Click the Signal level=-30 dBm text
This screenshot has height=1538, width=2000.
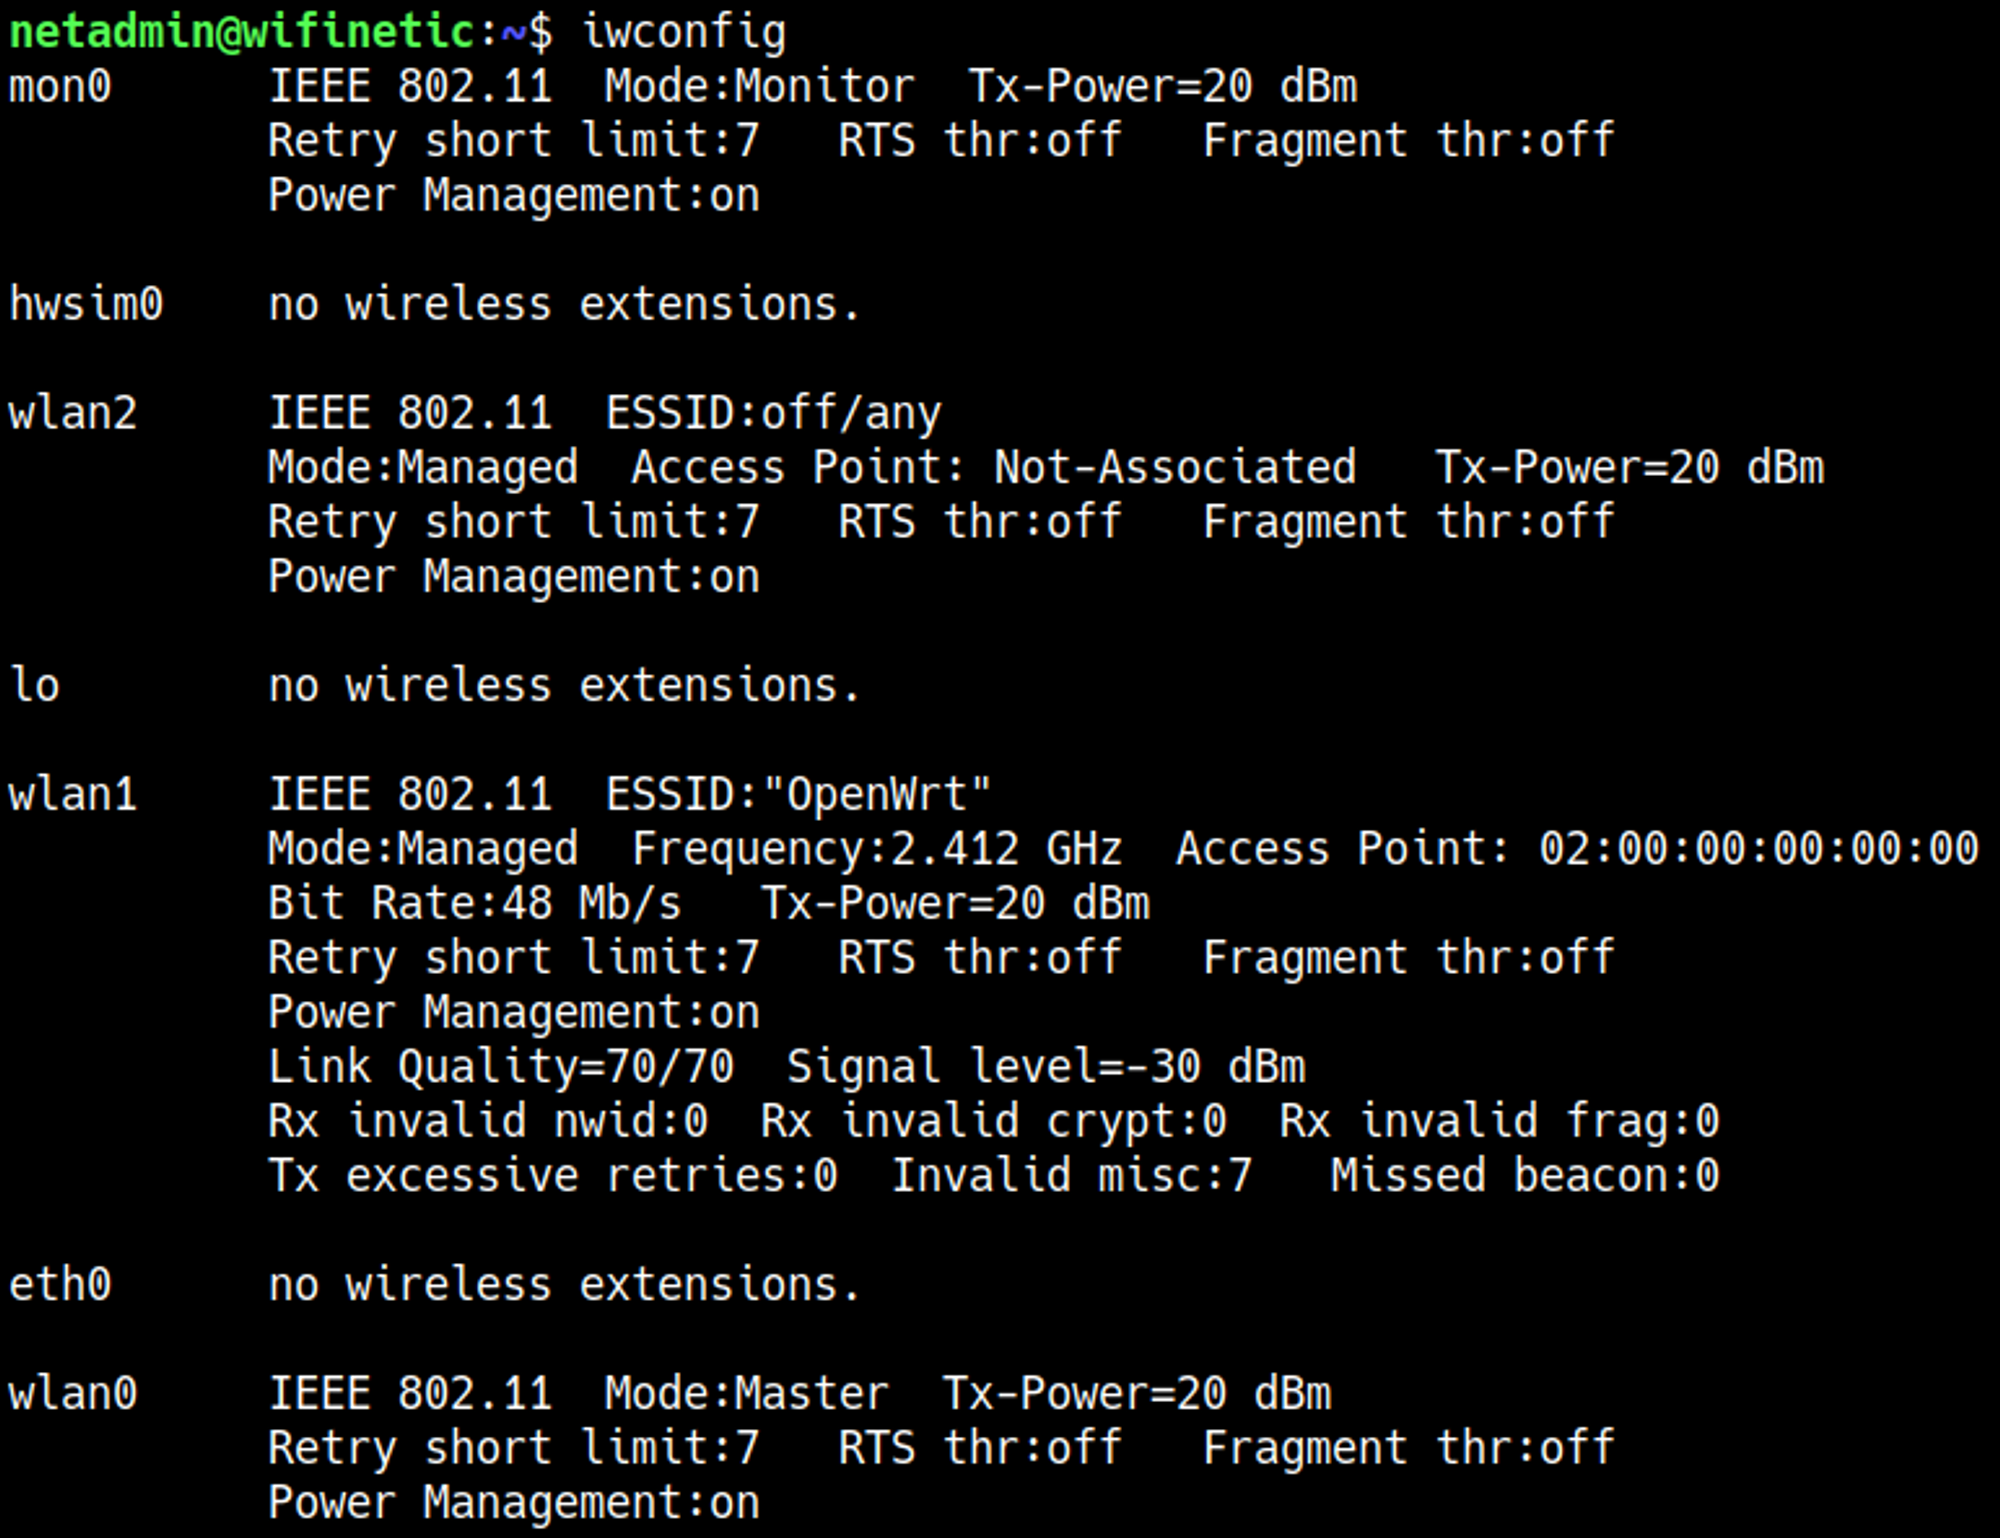[x=1045, y=1067]
